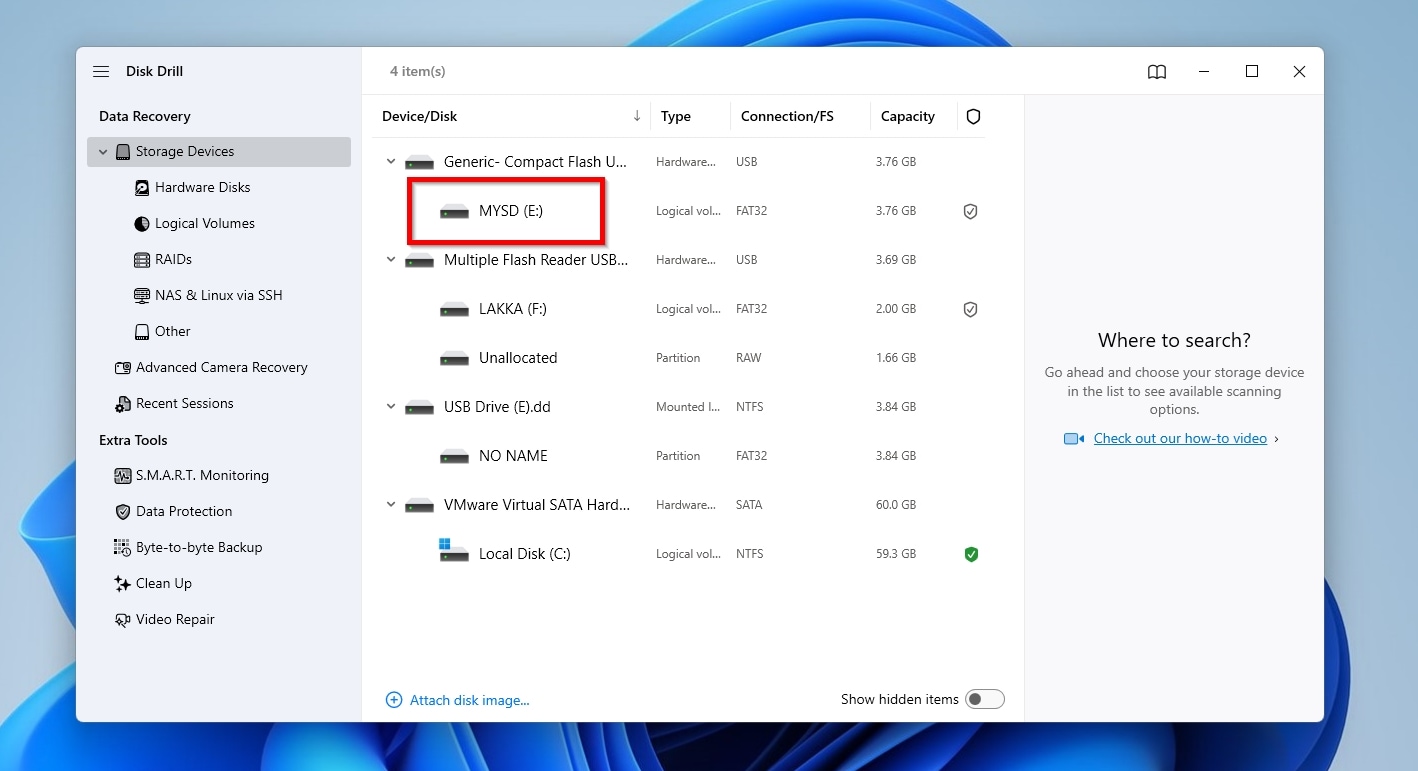Click the 60.0 GB capacity value
This screenshot has height=771, width=1418.
click(896, 505)
